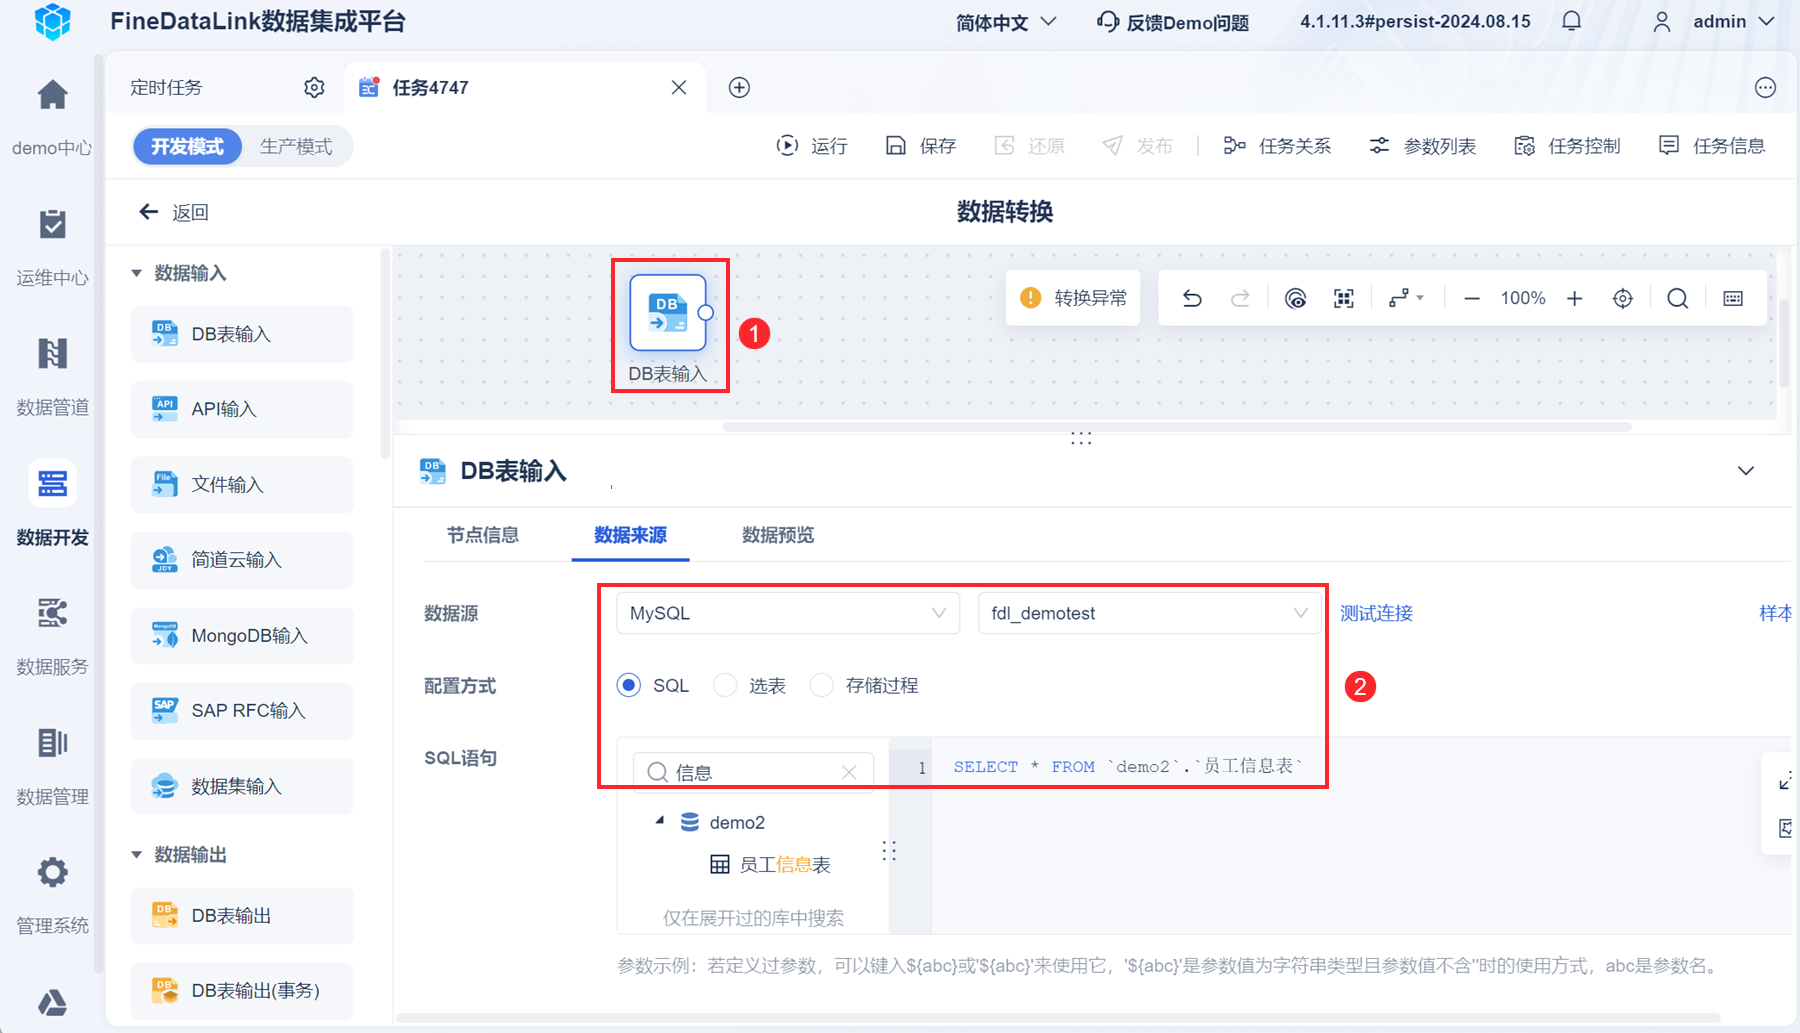Collapse the demo2 database tree node

pyautogui.click(x=660, y=821)
